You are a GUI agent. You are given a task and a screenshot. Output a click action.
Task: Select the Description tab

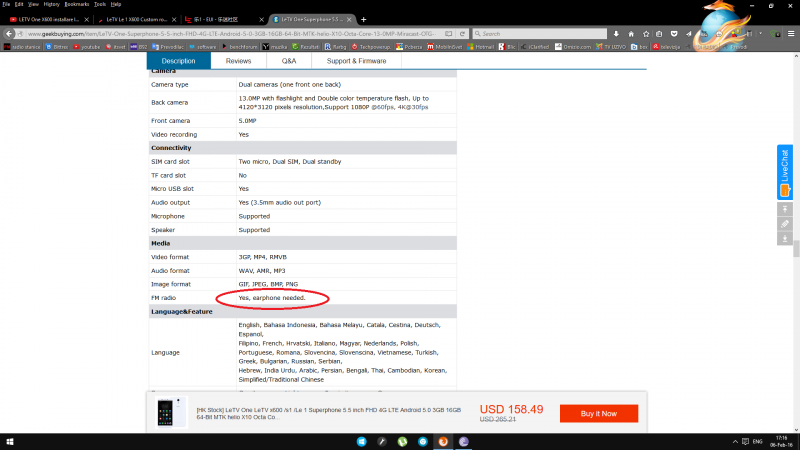(179, 61)
